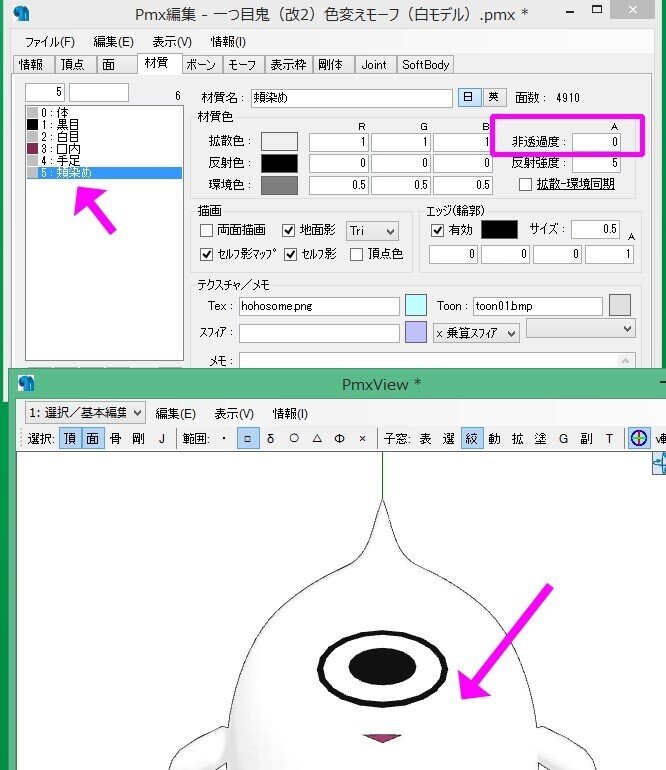666x770 pixels.
Task: Select face selection mode 面 in PmxView
Action: tap(93, 438)
